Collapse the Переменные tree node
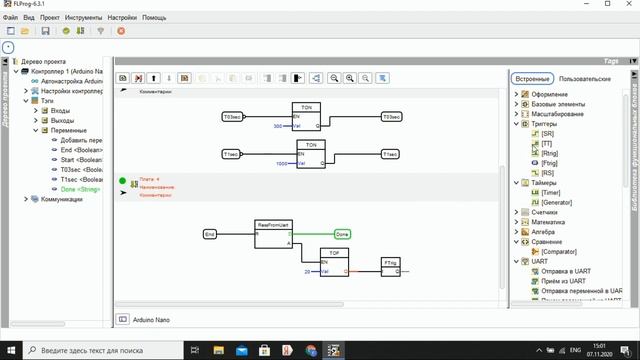640x360 pixels. 36,130
